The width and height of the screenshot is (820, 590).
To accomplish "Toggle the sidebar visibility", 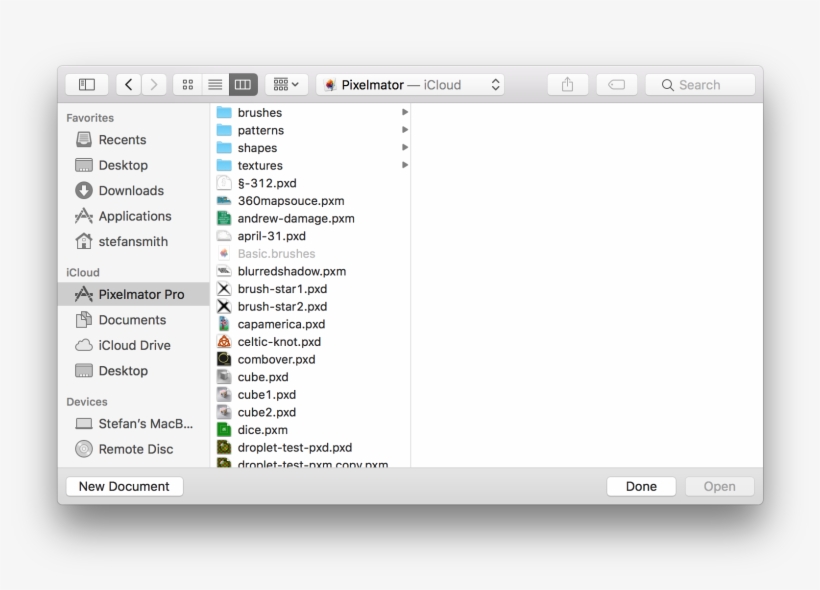I will [86, 84].
